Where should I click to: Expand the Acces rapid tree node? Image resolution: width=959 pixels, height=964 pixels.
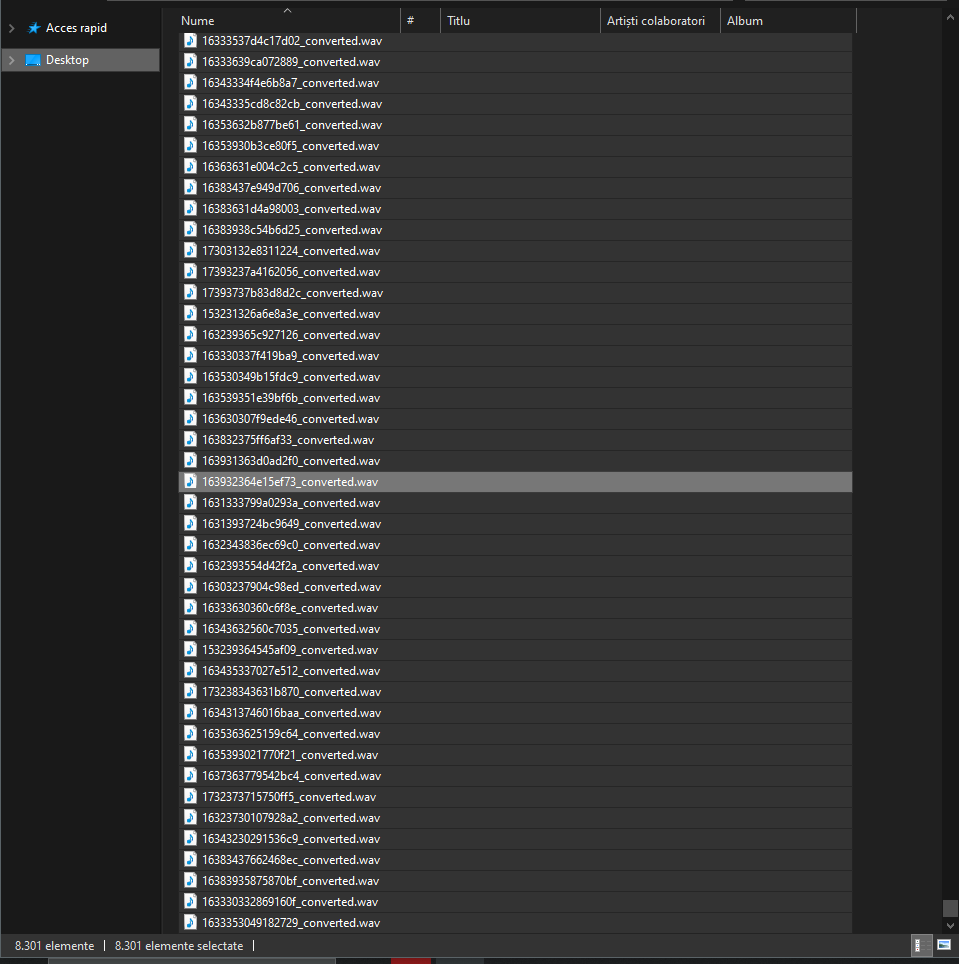click(11, 28)
